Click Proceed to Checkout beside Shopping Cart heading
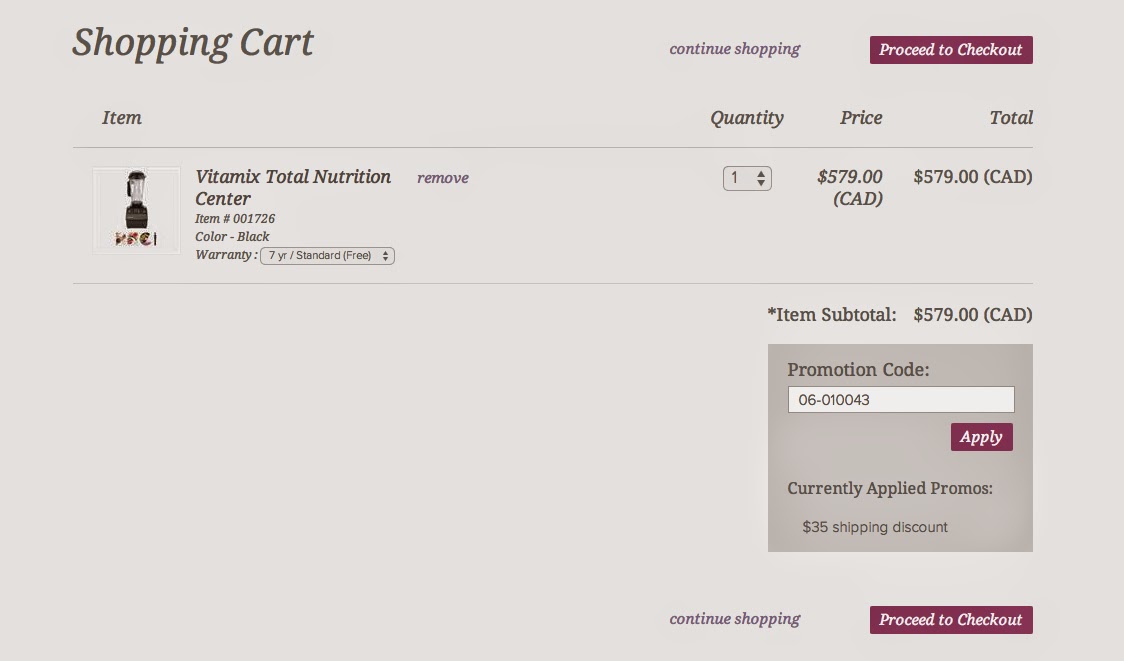Image resolution: width=1124 pixels, height=661 pixels. pos(951,50)
